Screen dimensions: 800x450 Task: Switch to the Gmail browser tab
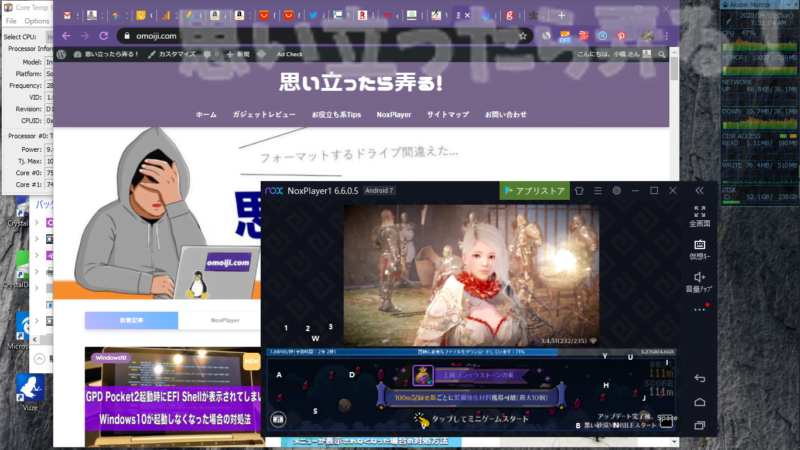67,15
